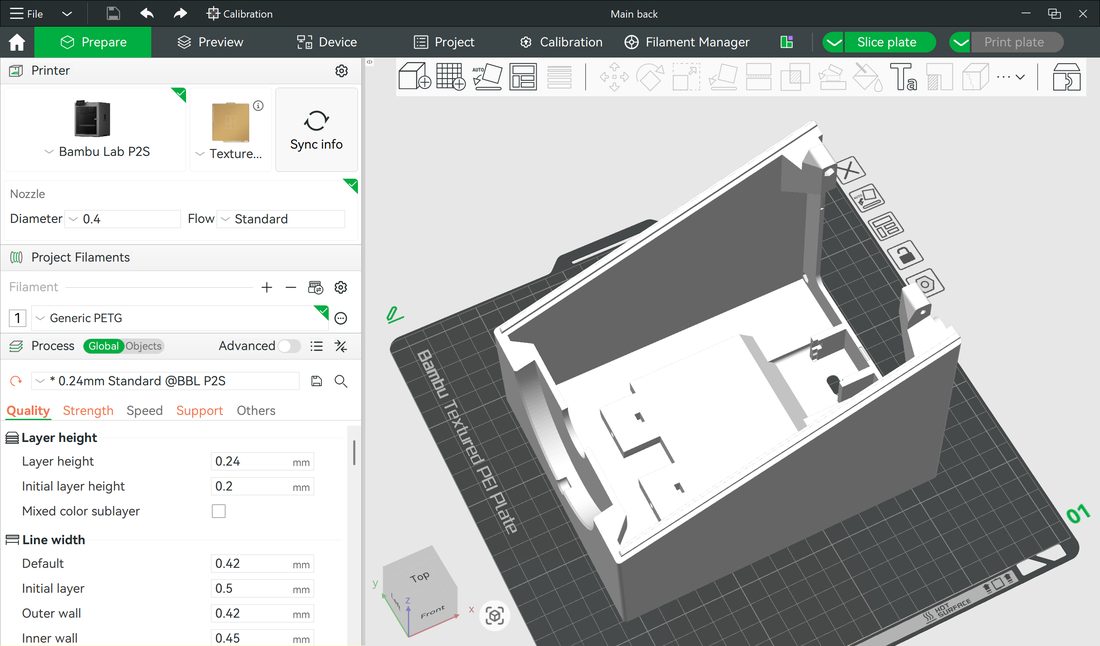The width and height of the screenshot is (1100, 646).
Task: Select the Move tool icon
Action: pos(615,76)
